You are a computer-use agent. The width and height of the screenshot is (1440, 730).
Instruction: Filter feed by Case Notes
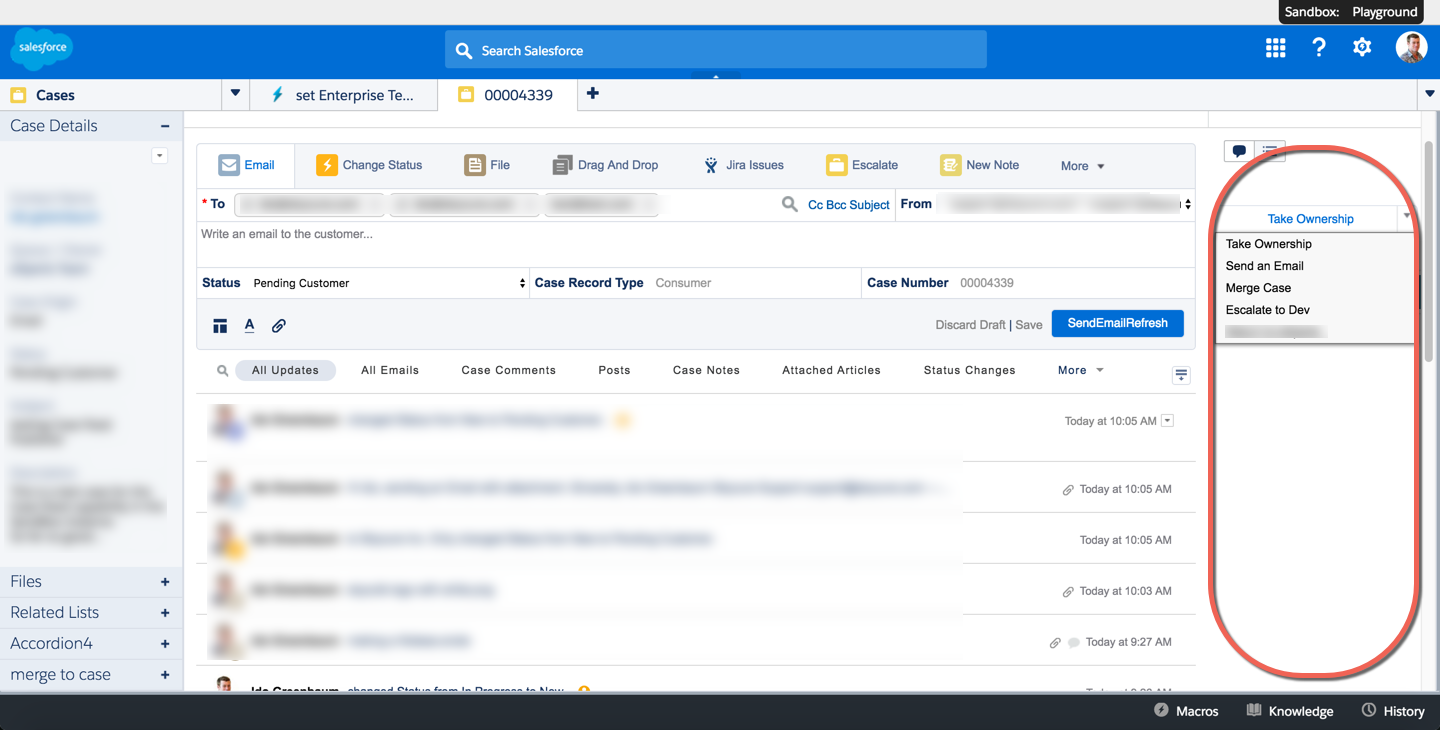[706, 370]
